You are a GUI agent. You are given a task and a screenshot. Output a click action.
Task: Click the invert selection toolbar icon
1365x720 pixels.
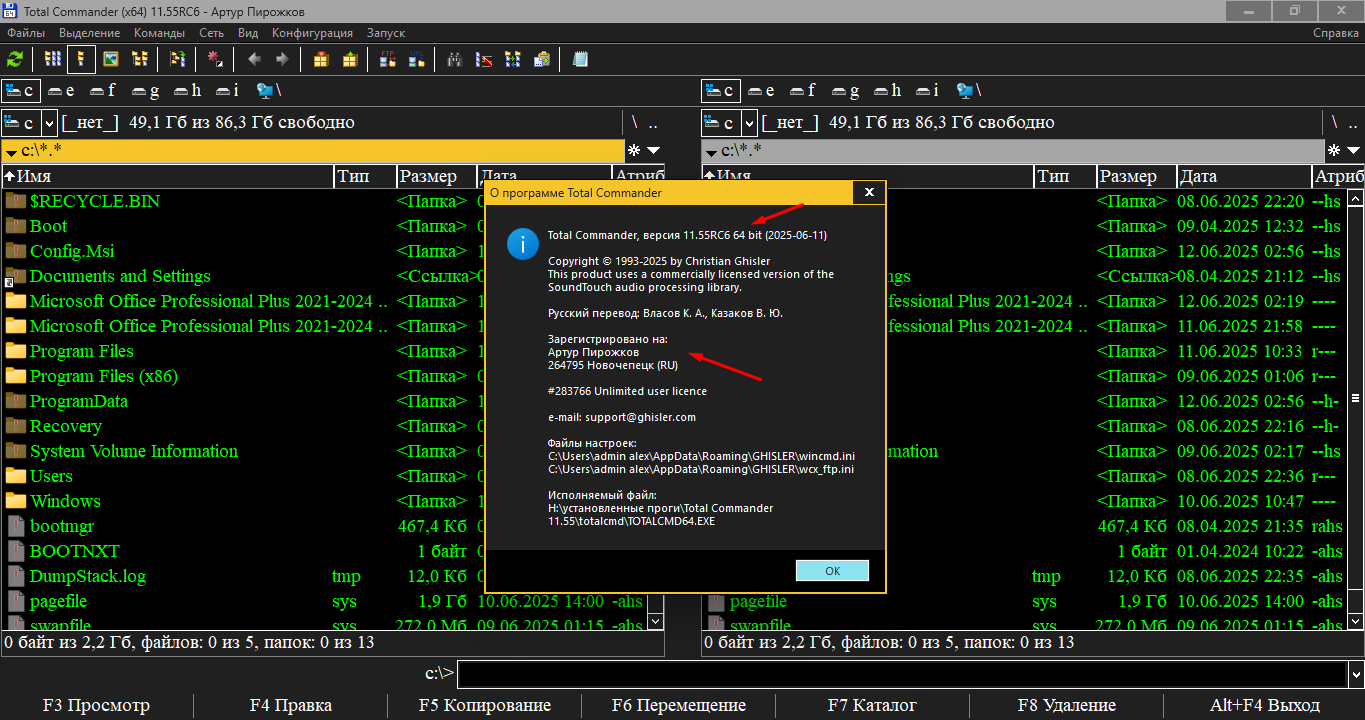coord(214,60)
